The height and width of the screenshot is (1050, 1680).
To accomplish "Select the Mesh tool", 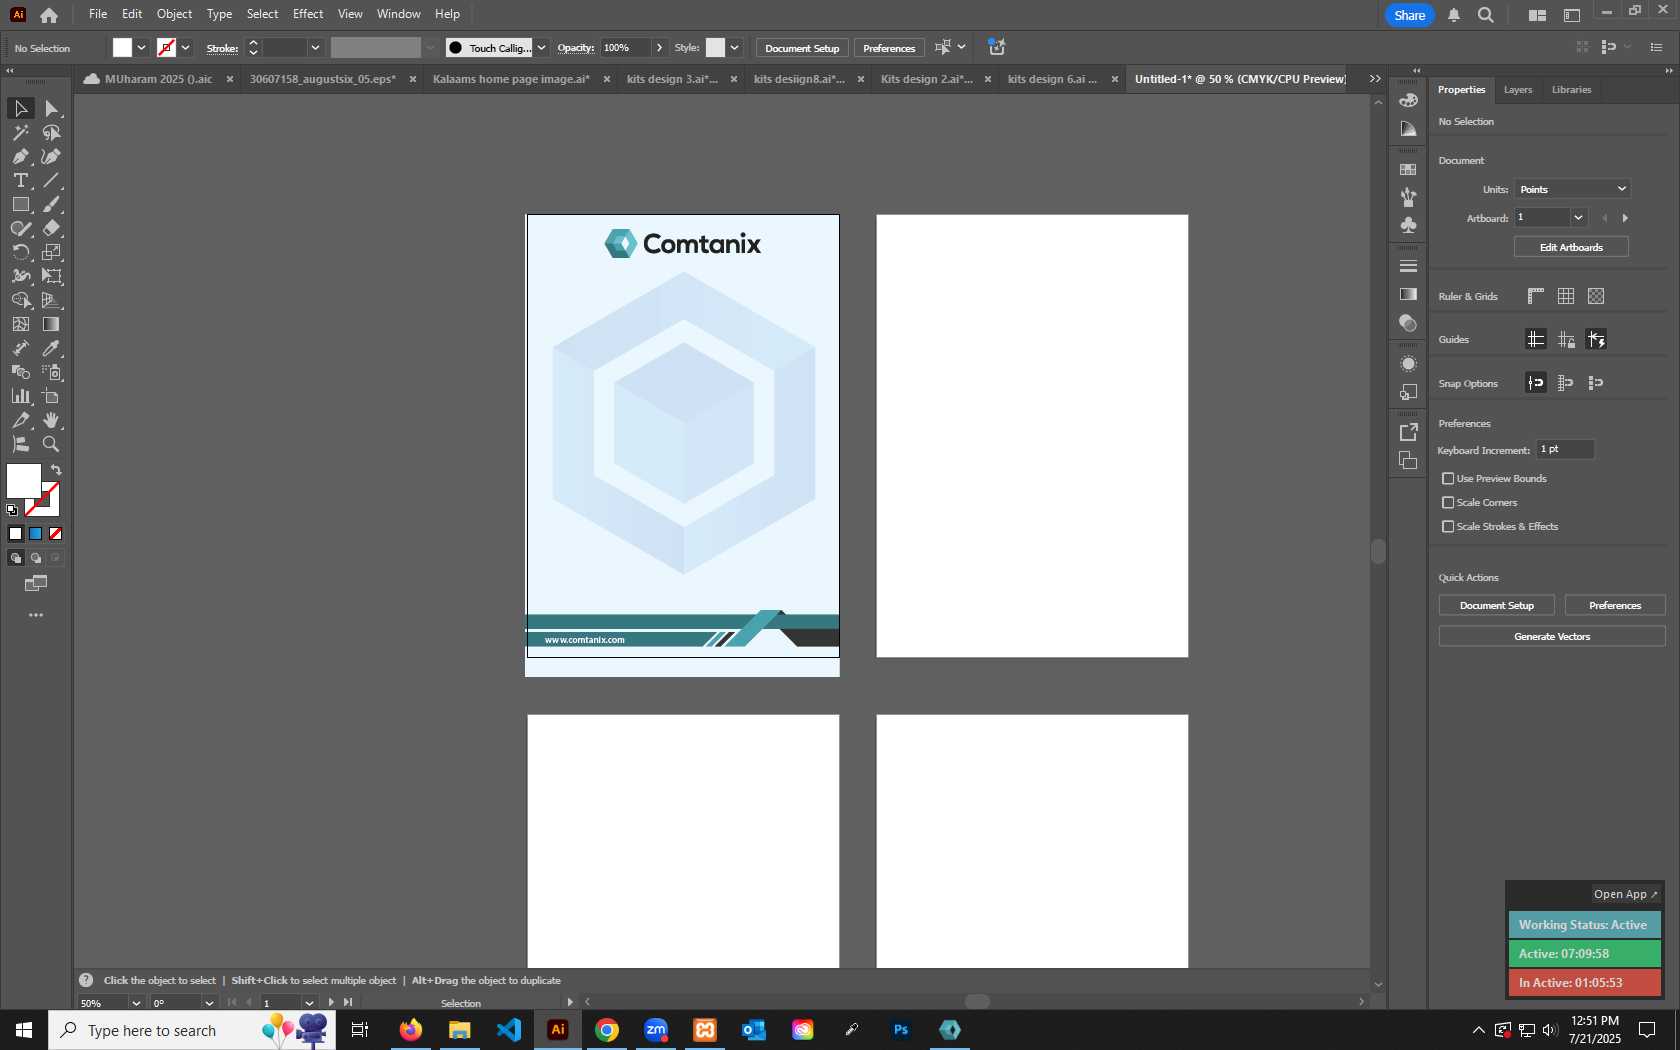I will [x=20, y=324].
